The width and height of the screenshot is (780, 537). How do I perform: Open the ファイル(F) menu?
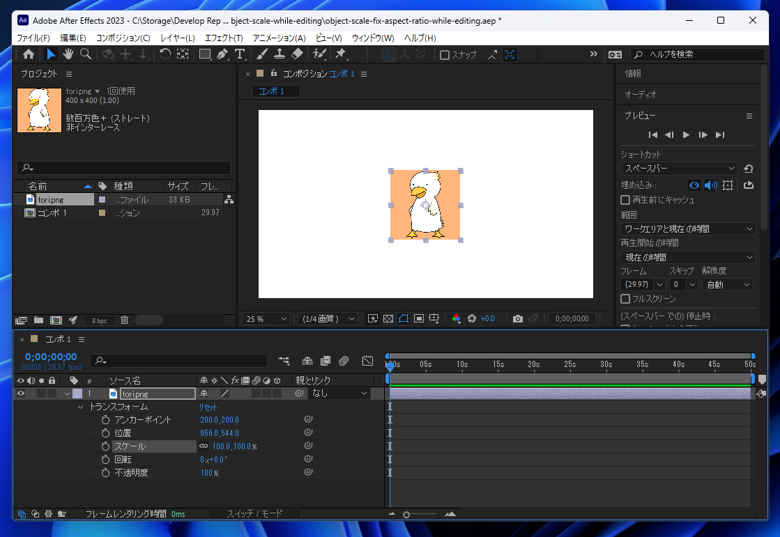[33, 38]
